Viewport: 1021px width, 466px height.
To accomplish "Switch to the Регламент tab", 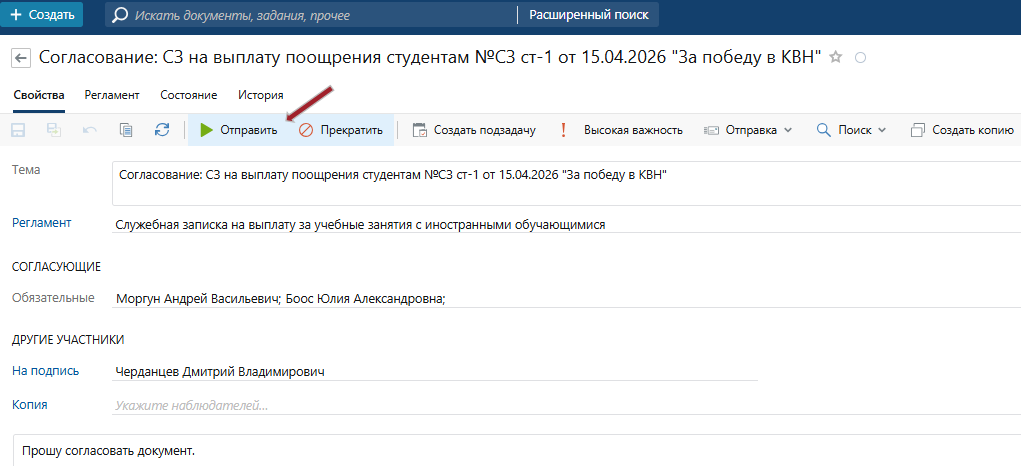I will tap(112, 95).
